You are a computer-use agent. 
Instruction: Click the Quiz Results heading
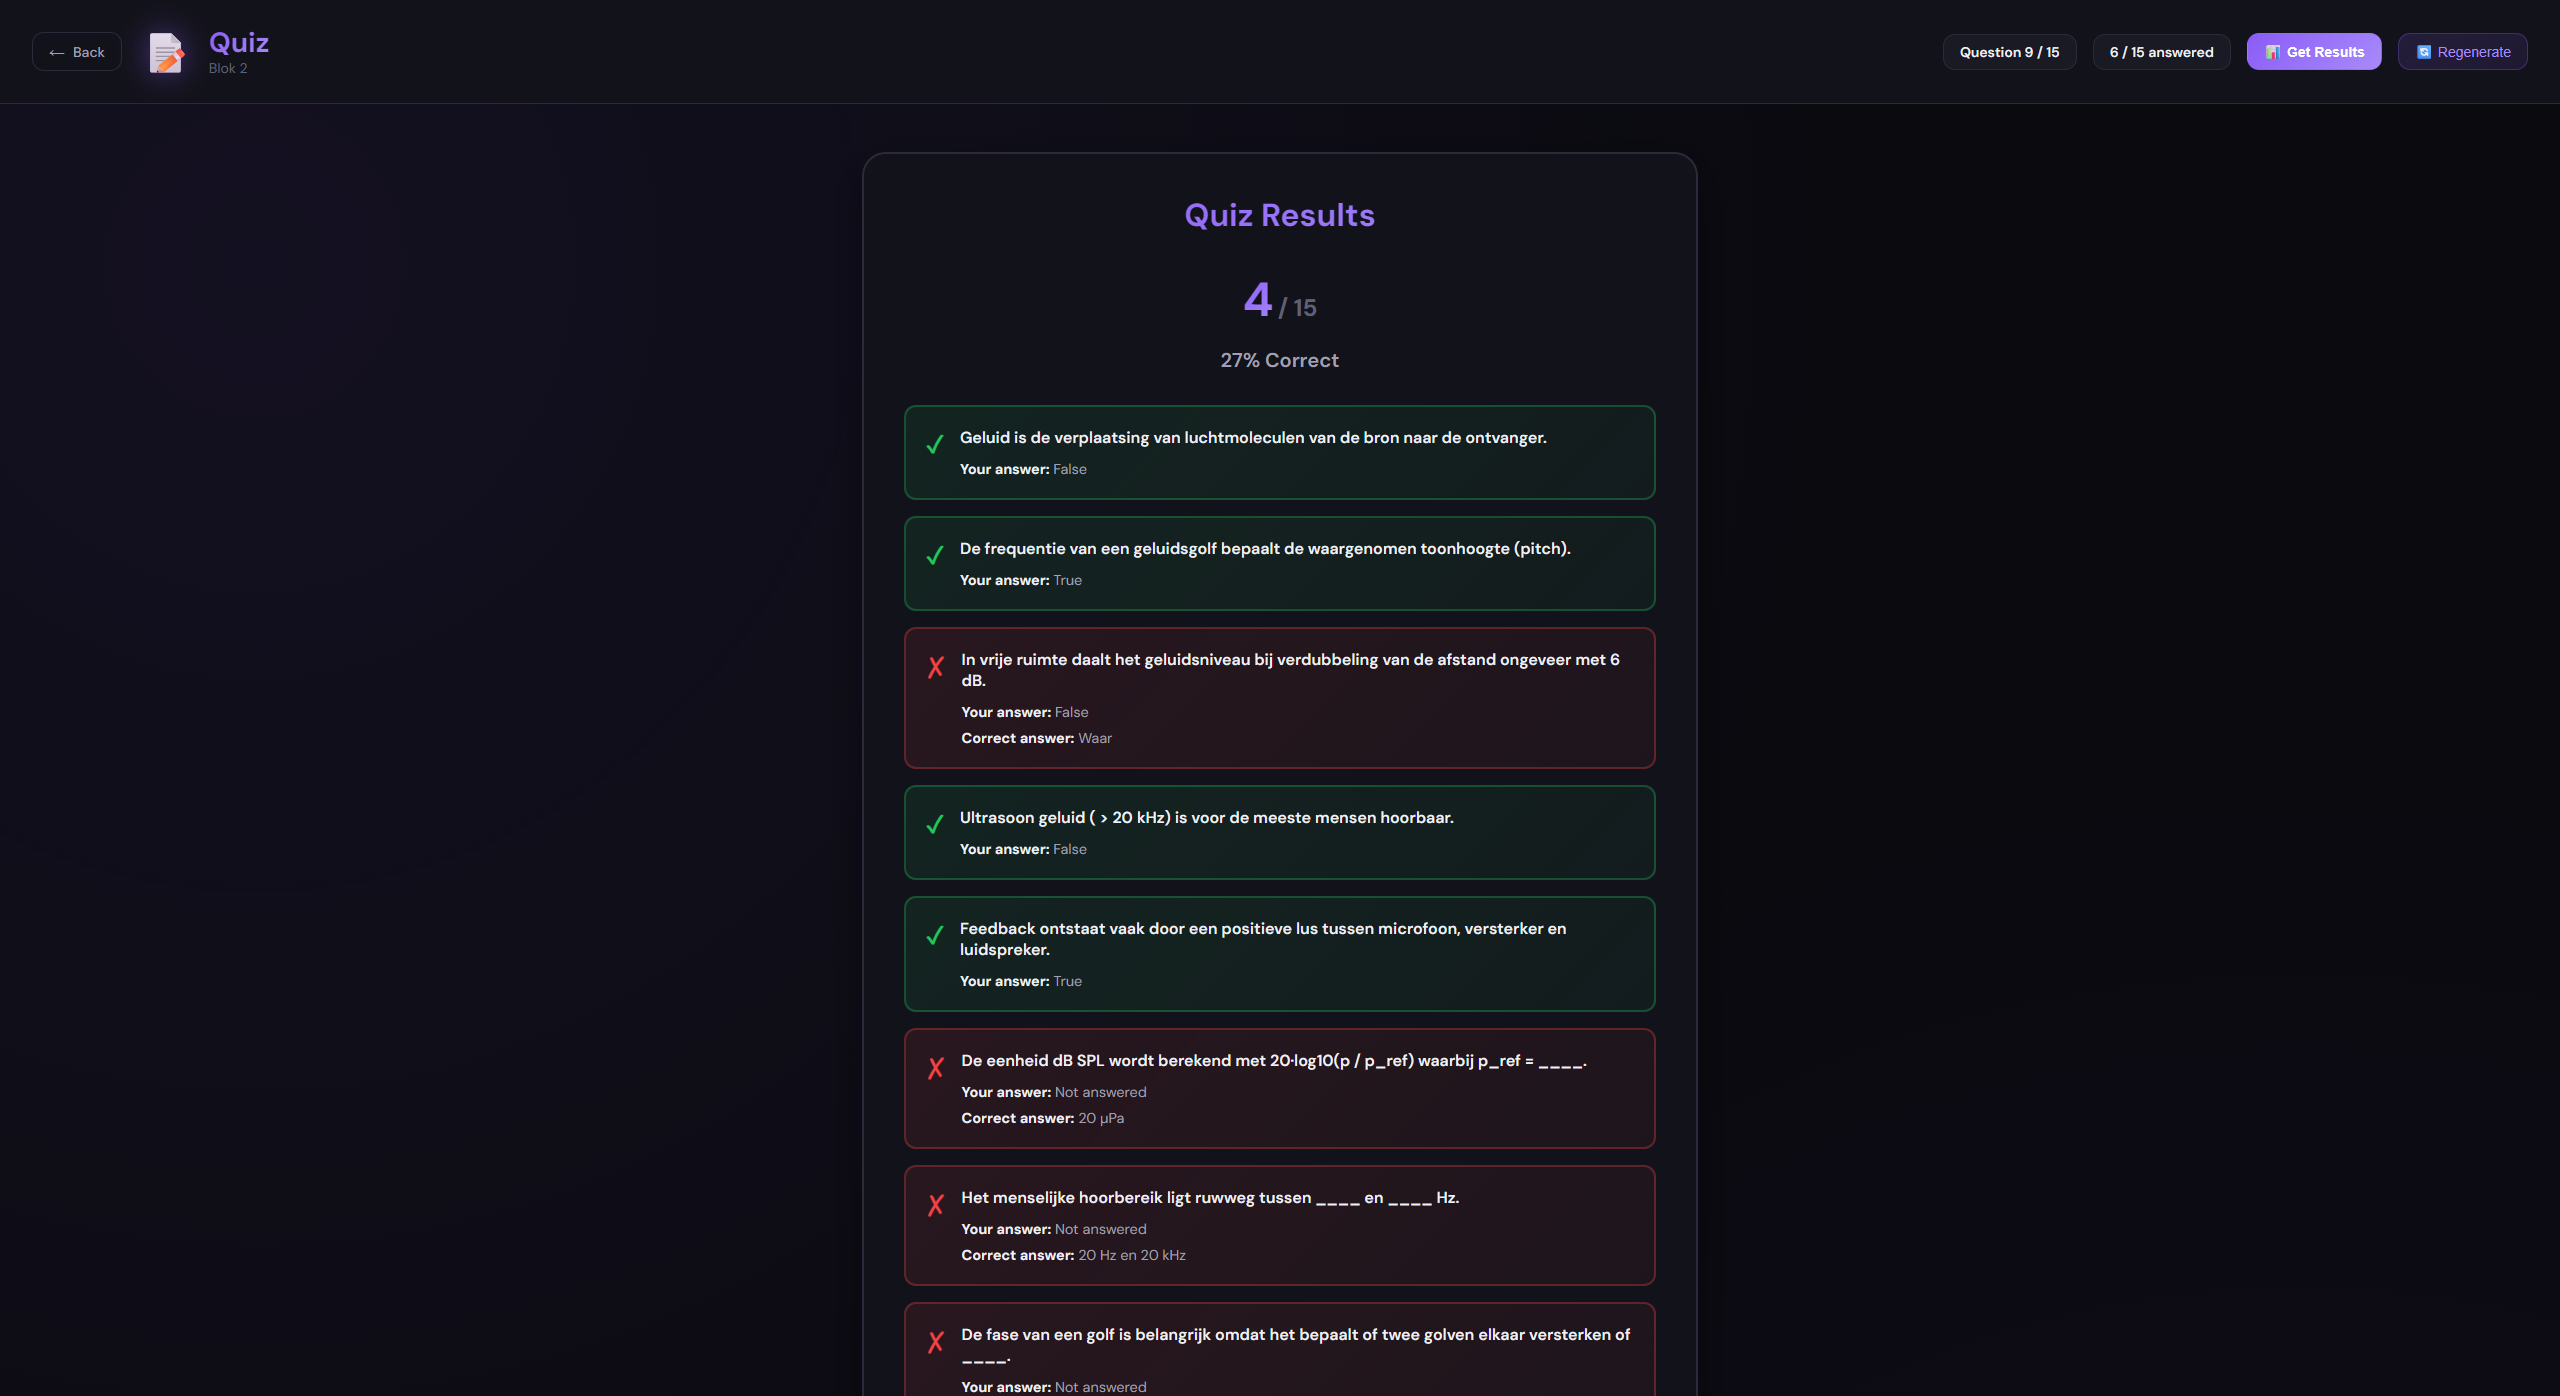pyautogui.click(x=1279, y=215)
